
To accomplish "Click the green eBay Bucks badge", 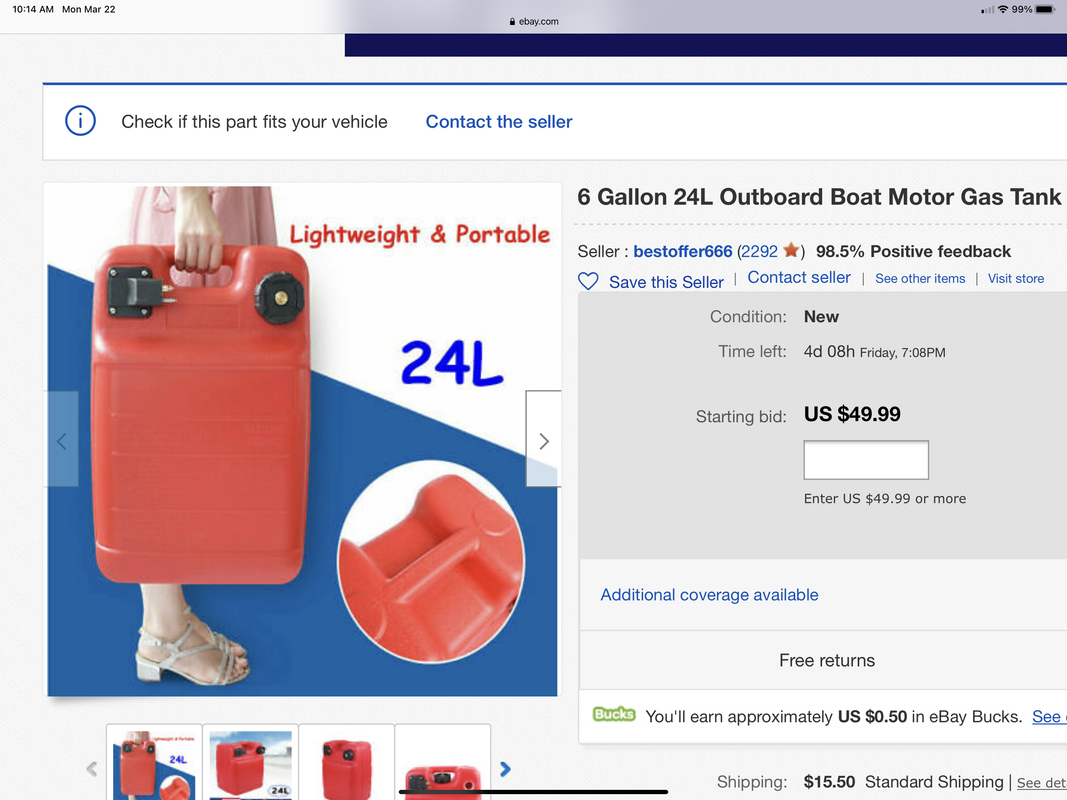I will point(614,714).
